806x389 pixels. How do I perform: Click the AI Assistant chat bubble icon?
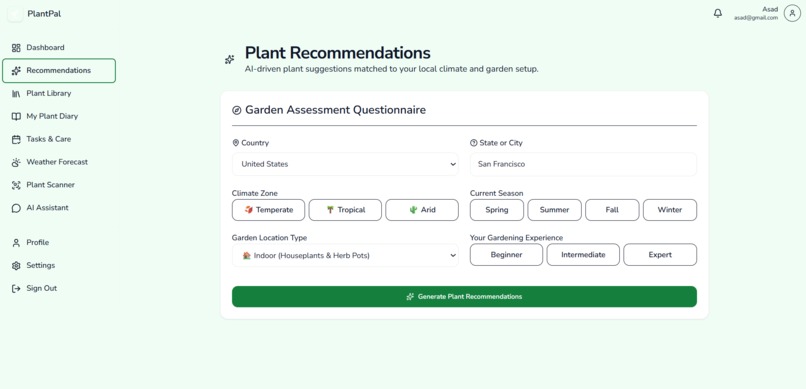16,208
